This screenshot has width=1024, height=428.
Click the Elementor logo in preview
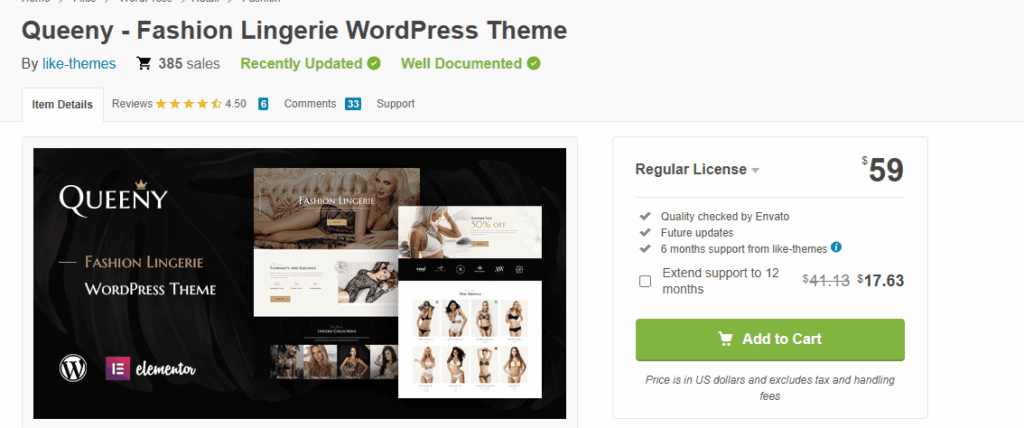point(151,369)
